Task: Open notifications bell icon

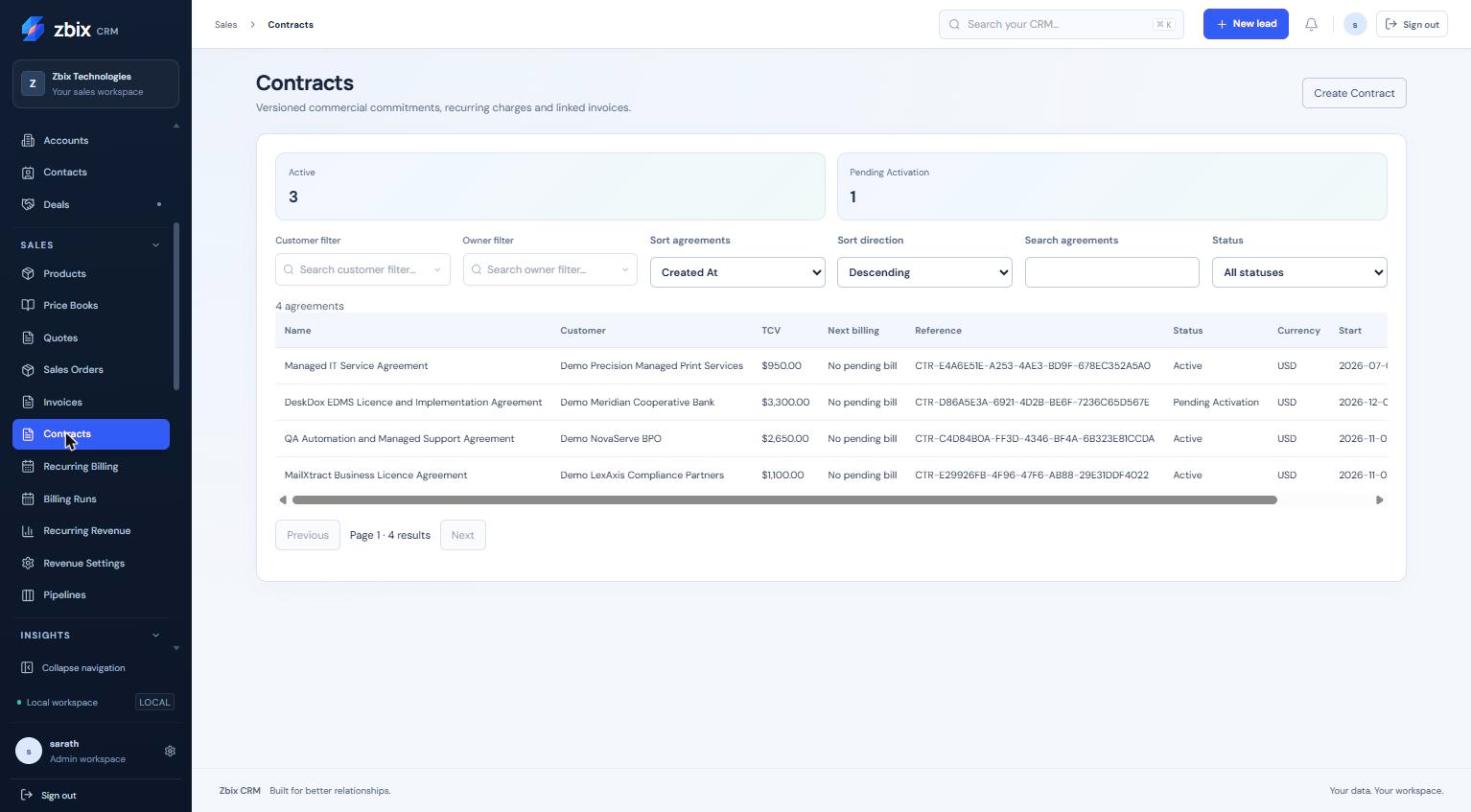Action: 1311,24
